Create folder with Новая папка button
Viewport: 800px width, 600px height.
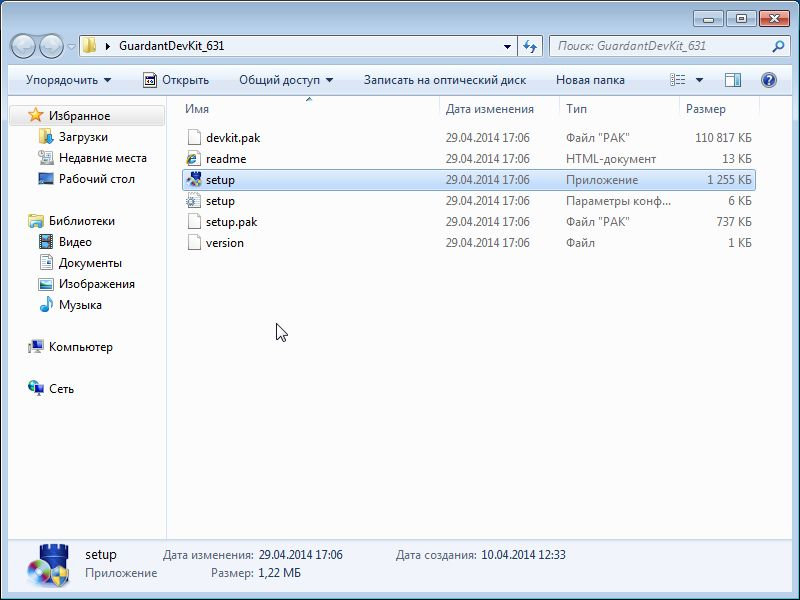tap(590, 80)
